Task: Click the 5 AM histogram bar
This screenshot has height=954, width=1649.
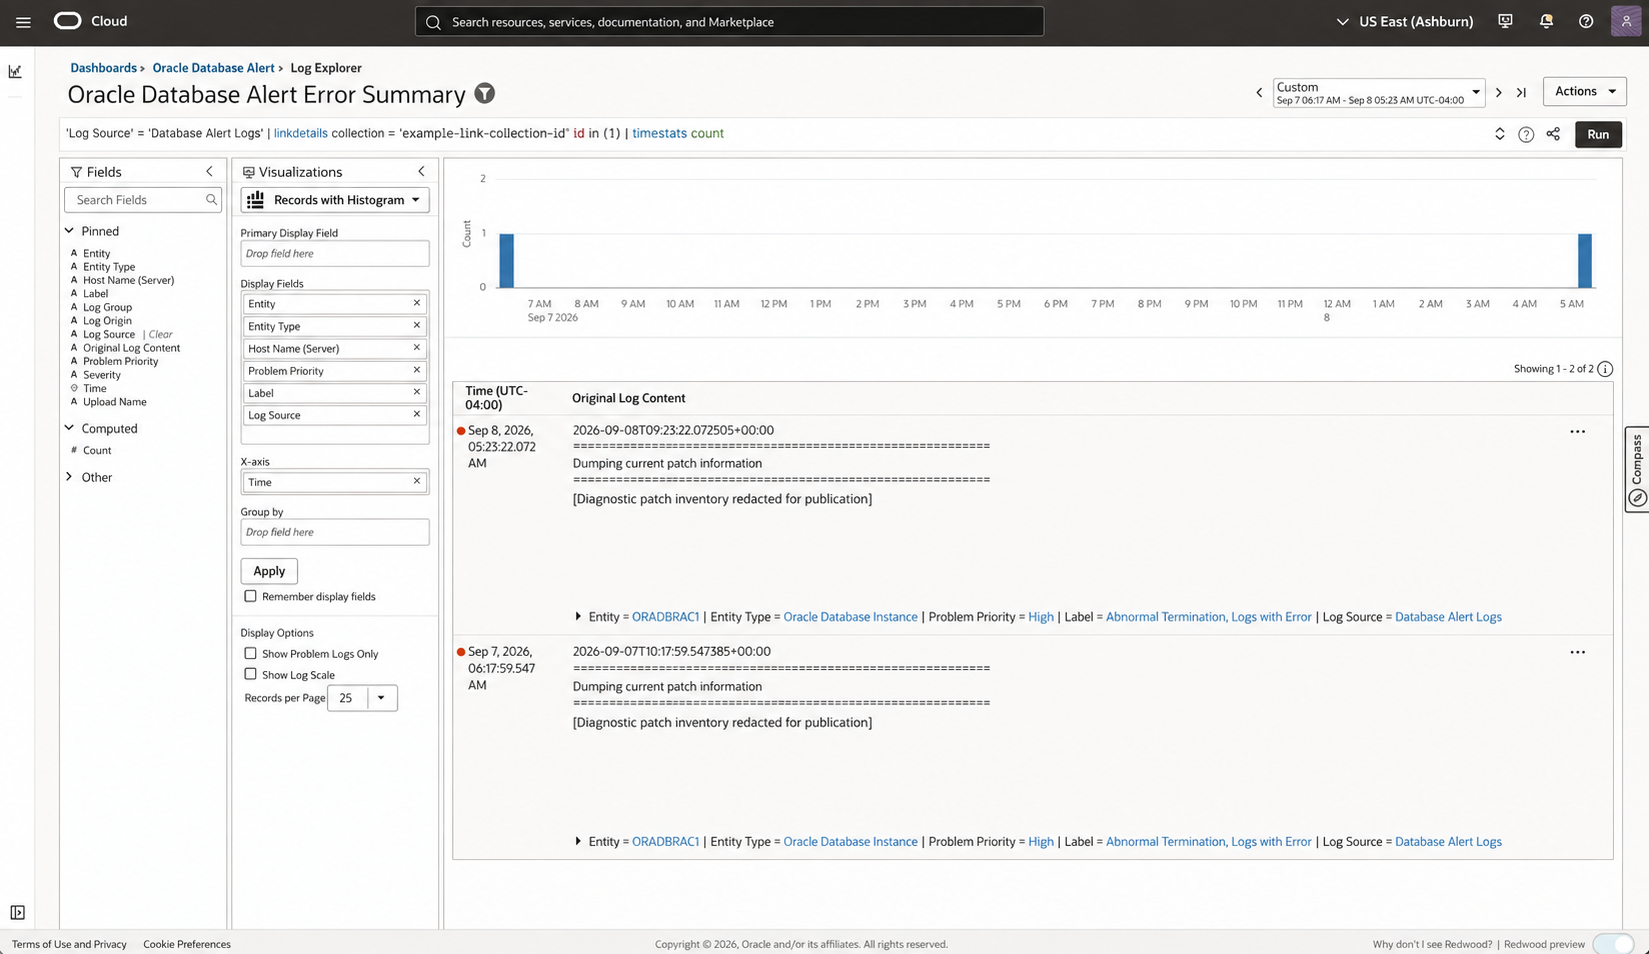Action: [1585, 260]
